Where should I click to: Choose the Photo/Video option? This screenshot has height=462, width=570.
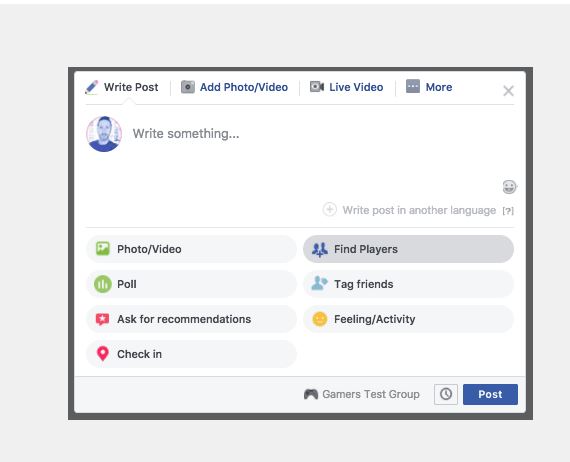click(x=191, y=249)
